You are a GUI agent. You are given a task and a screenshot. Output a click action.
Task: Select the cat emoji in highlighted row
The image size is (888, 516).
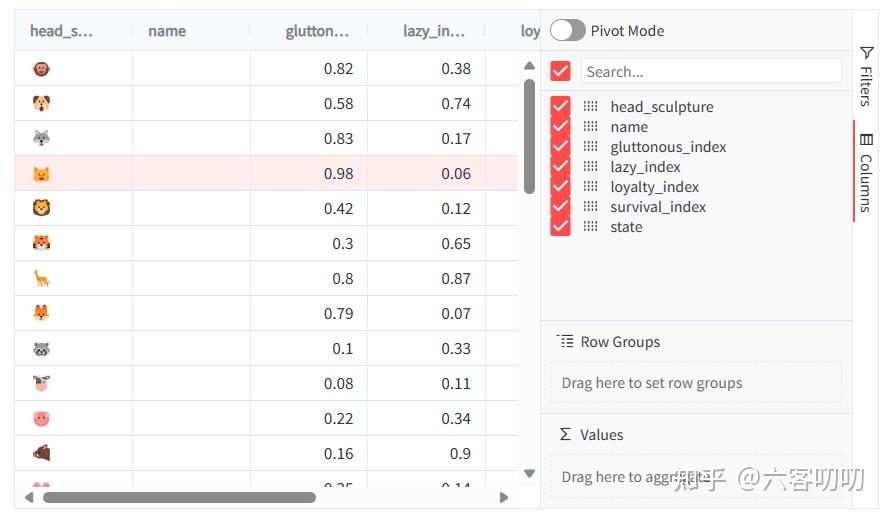[41, 173]
